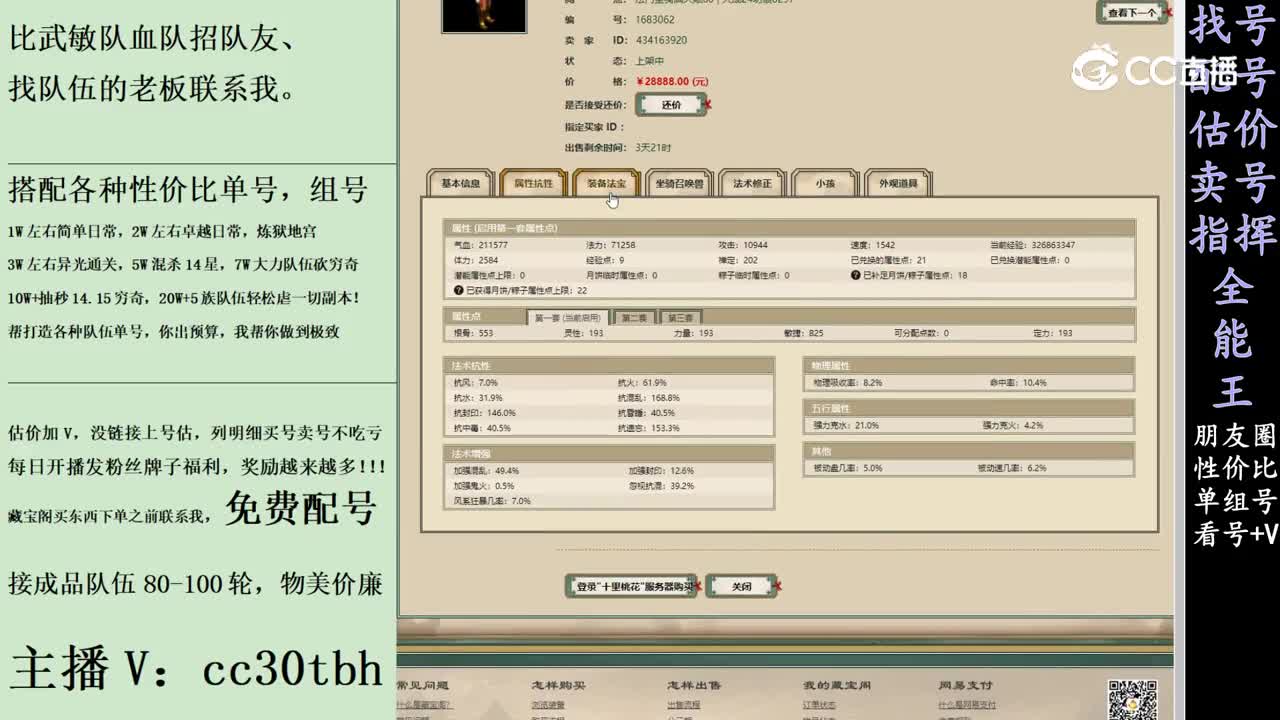This screenshot has height=720, width=1280.
Task: Switch to the 属性抗性 tab
Action: 533,184
